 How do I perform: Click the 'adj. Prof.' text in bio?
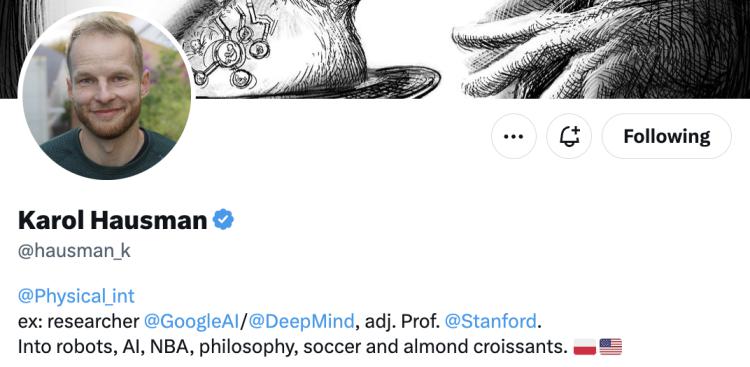[402, 321]
